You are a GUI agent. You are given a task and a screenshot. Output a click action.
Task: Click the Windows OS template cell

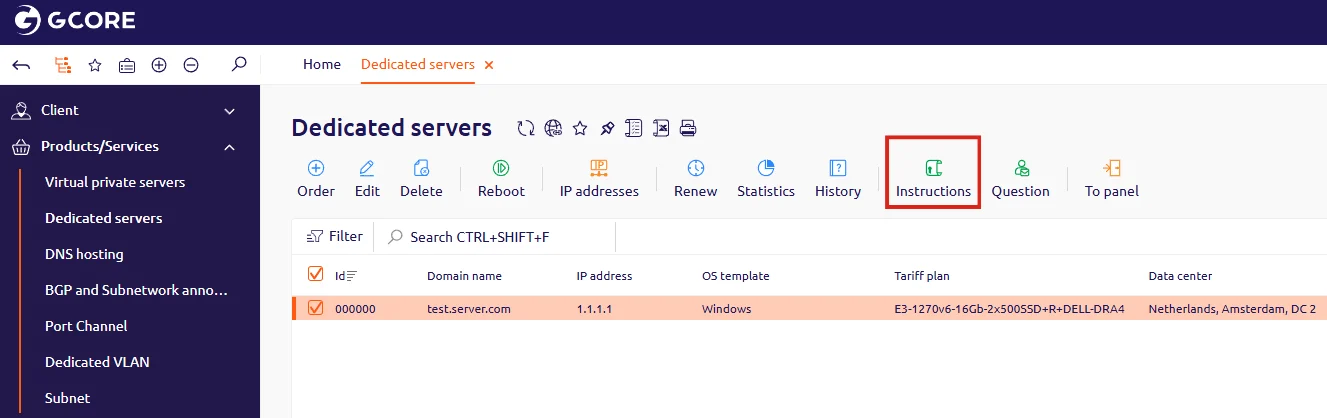coord(727,309)
